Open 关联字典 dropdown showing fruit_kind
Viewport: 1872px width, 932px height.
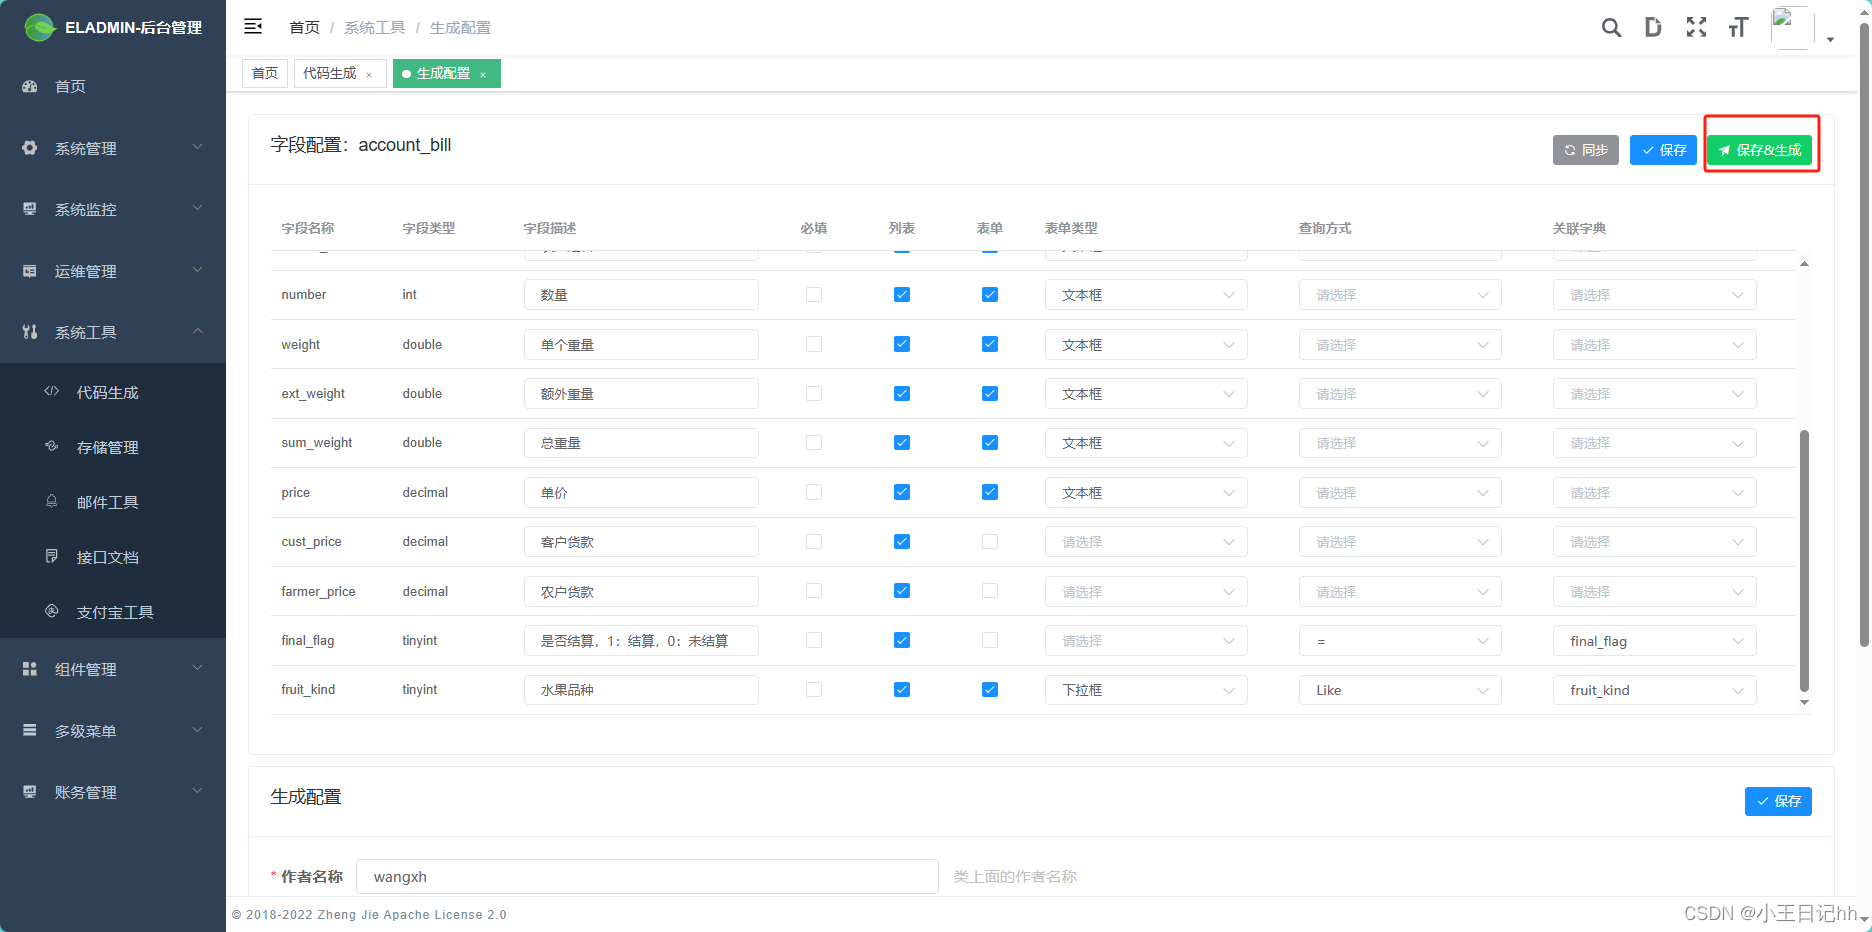click(1654, 690)
